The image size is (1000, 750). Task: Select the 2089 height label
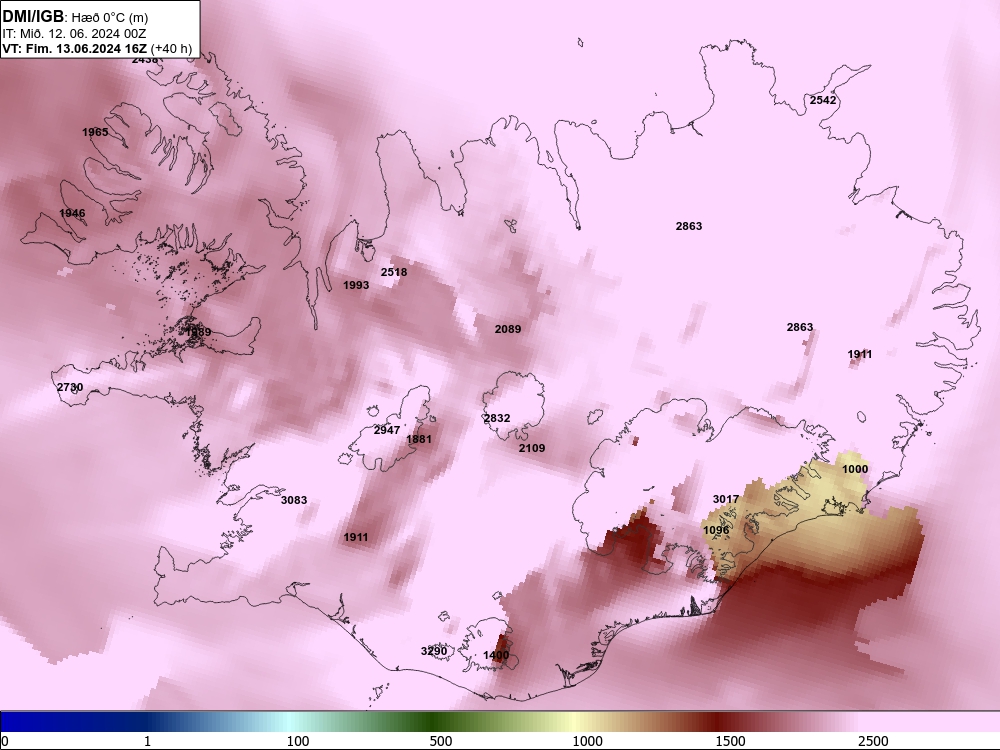point(508,329)
